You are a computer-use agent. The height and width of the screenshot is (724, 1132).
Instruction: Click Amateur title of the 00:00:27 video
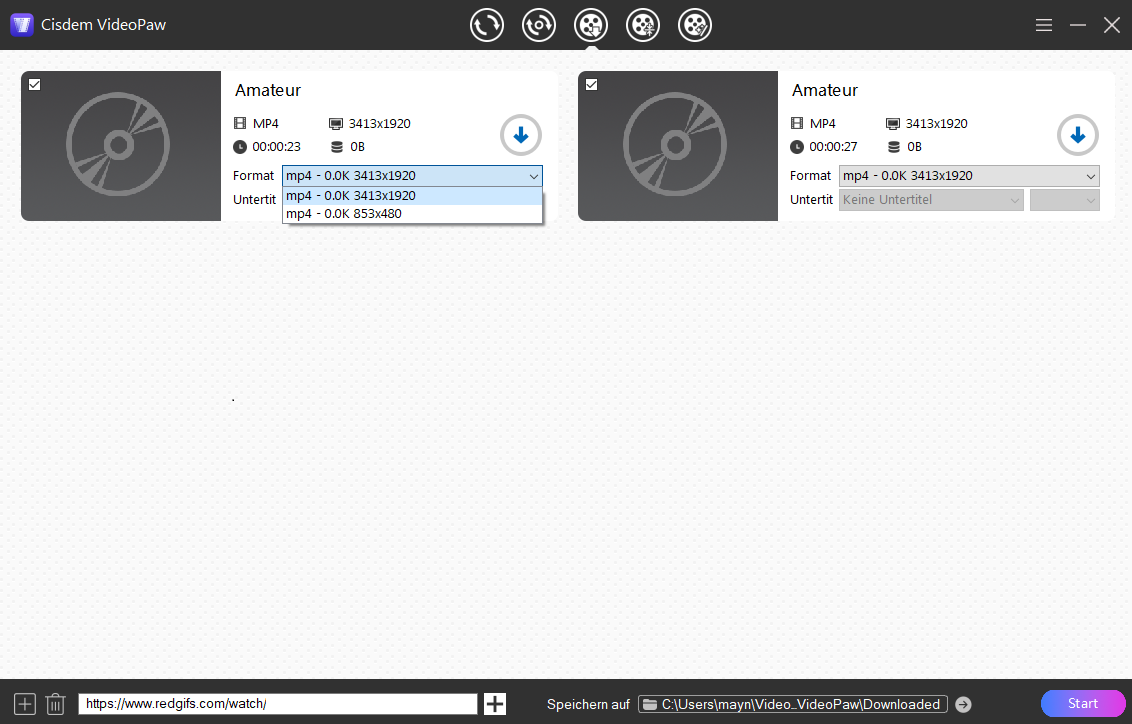point(825,90)
